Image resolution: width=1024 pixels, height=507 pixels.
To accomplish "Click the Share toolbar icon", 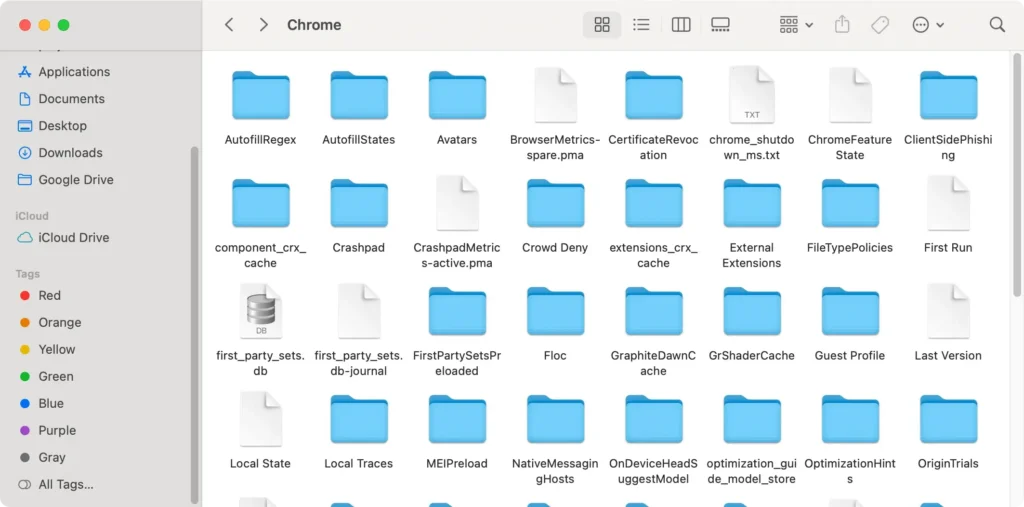I will [x=842, y=25].
